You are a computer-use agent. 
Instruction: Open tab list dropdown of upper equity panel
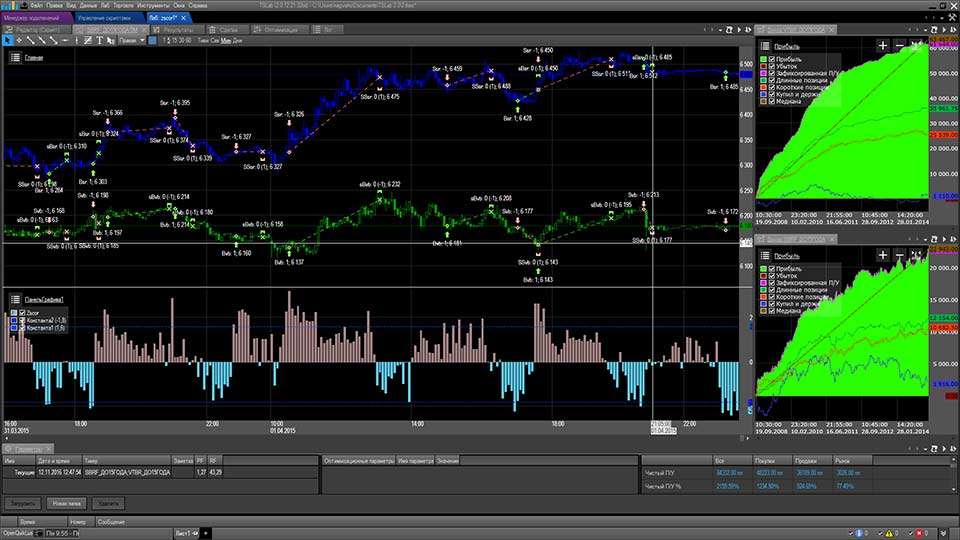925,29
